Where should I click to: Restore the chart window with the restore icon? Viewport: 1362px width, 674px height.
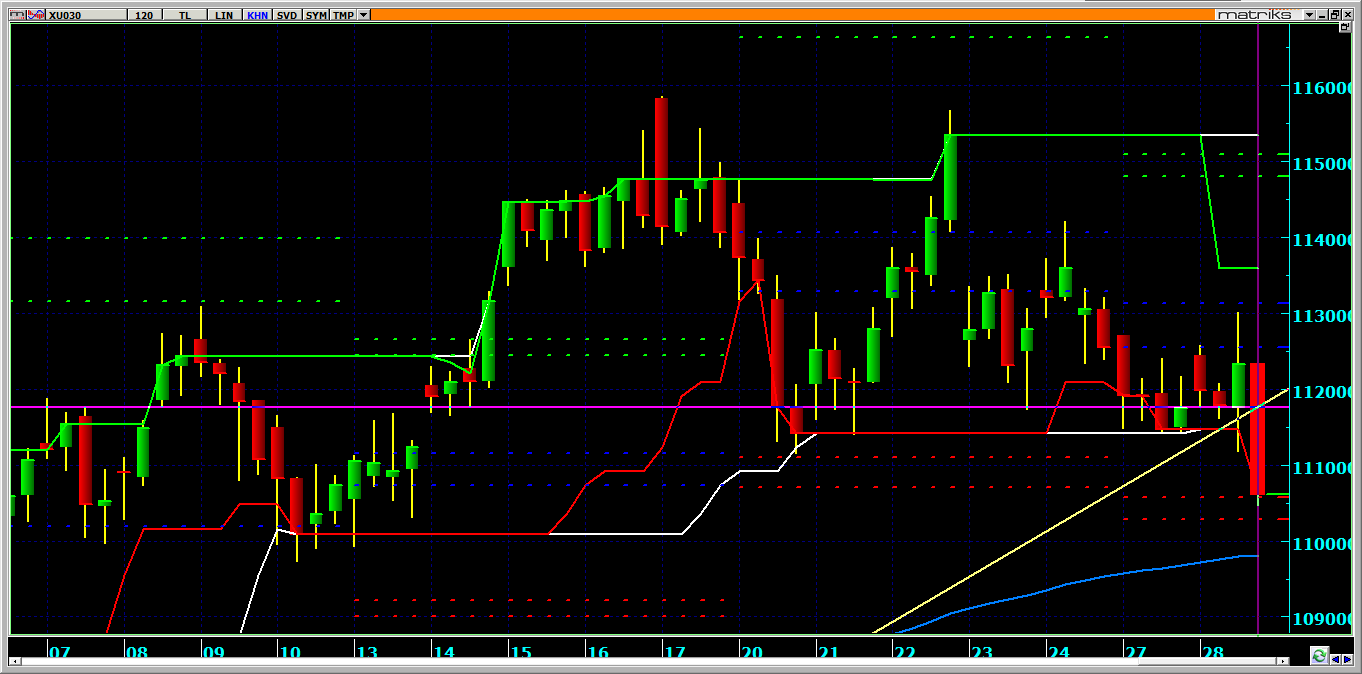pos(1335,15)
